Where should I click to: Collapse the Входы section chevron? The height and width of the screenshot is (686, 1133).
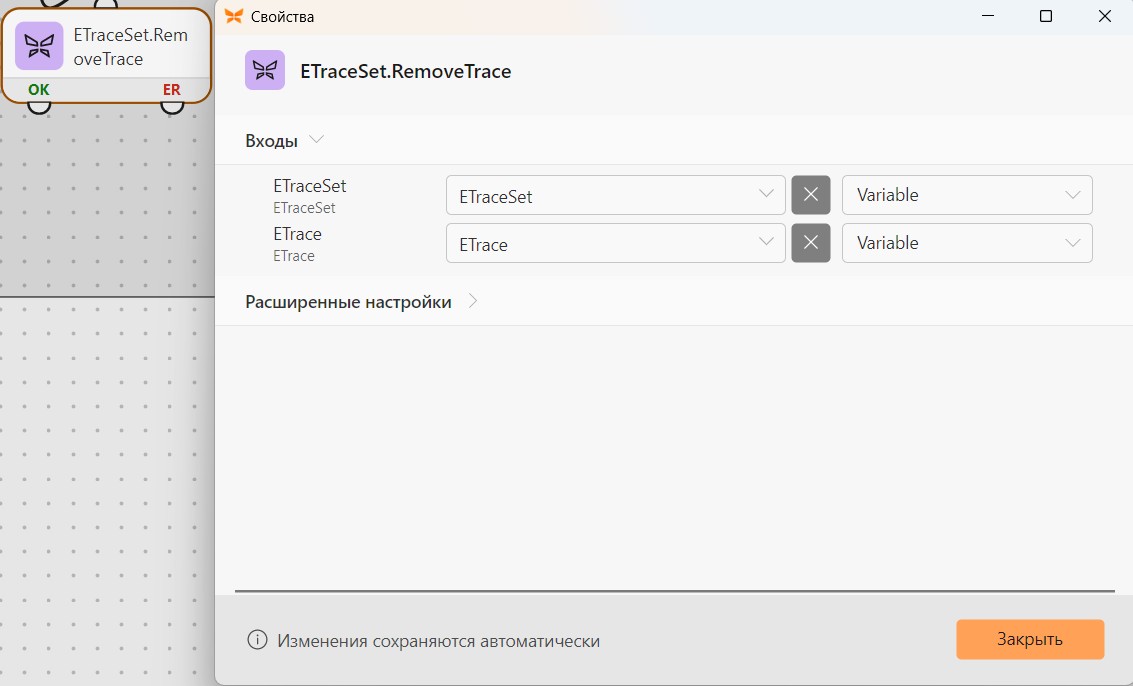[x=316, y=140]
